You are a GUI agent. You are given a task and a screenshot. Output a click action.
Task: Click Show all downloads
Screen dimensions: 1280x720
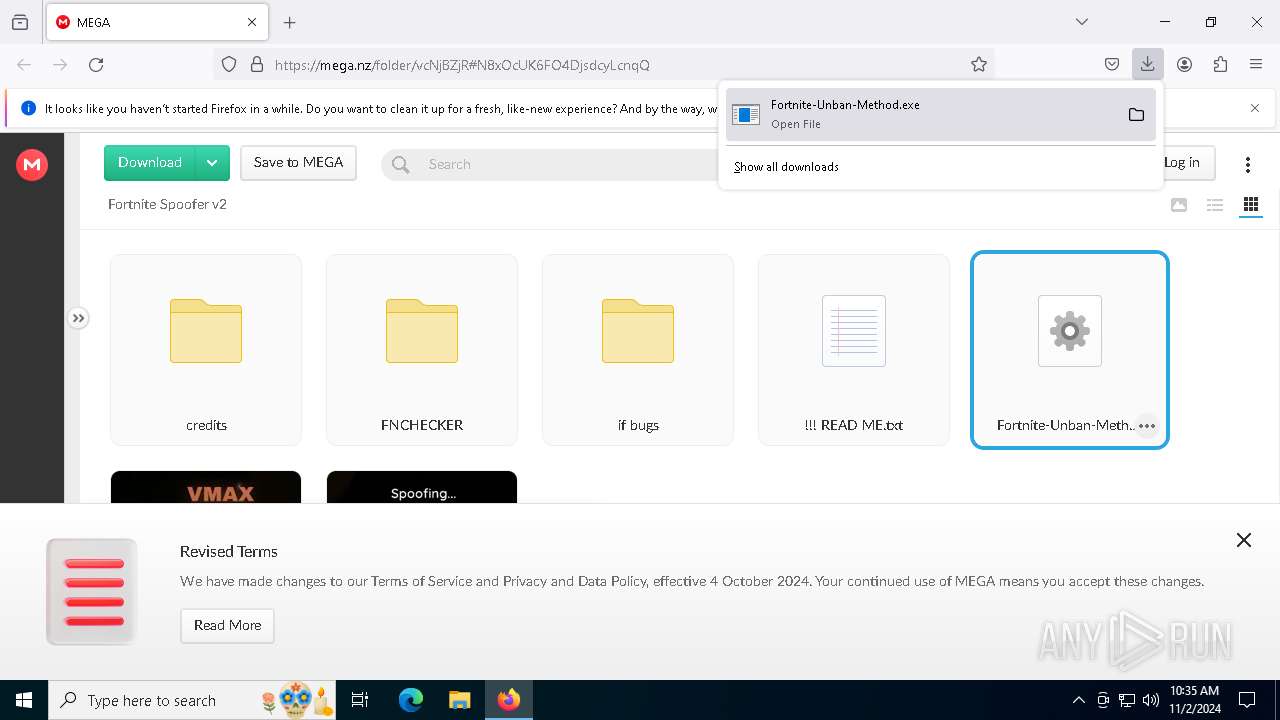[786, 167]
